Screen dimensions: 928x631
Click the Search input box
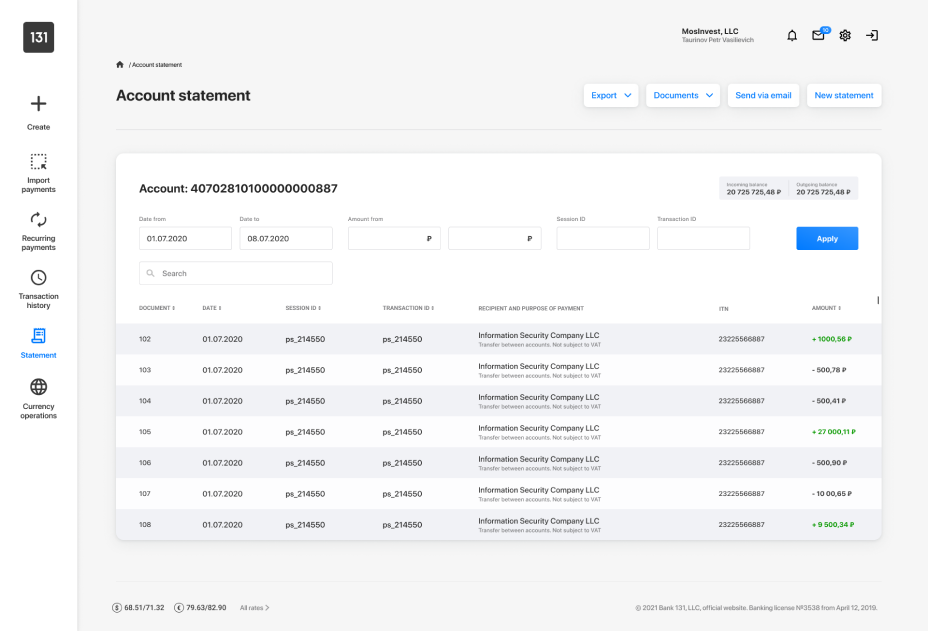coord(236,273)
